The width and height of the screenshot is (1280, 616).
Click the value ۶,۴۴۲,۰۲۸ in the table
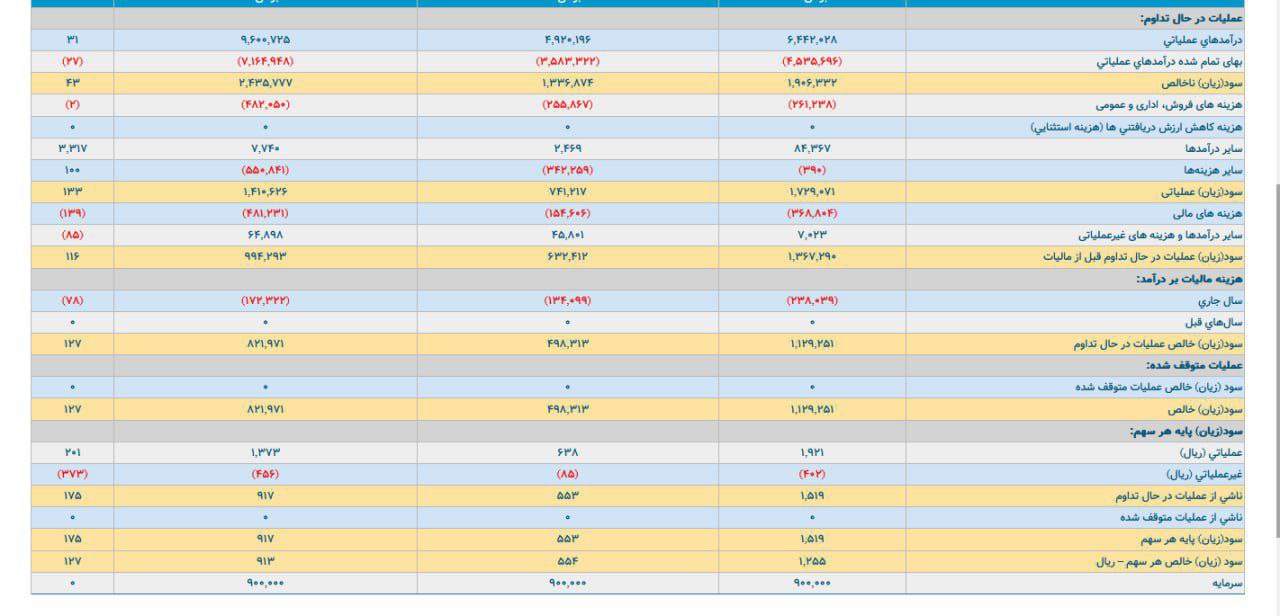point(811,40)
